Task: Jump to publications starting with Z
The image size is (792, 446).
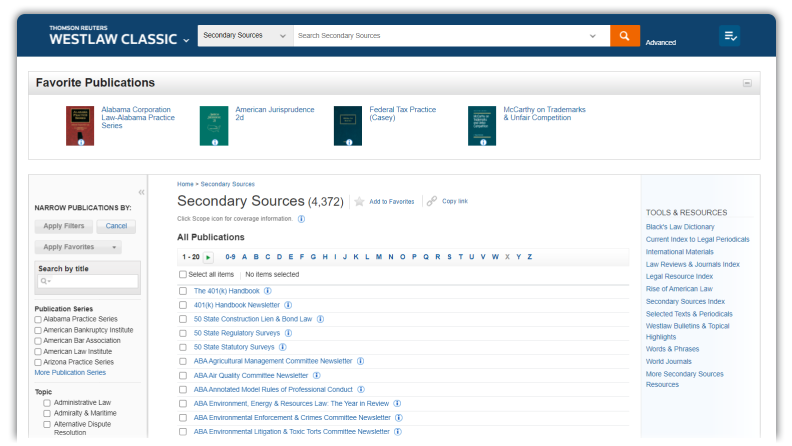Action: click(530, 257)
